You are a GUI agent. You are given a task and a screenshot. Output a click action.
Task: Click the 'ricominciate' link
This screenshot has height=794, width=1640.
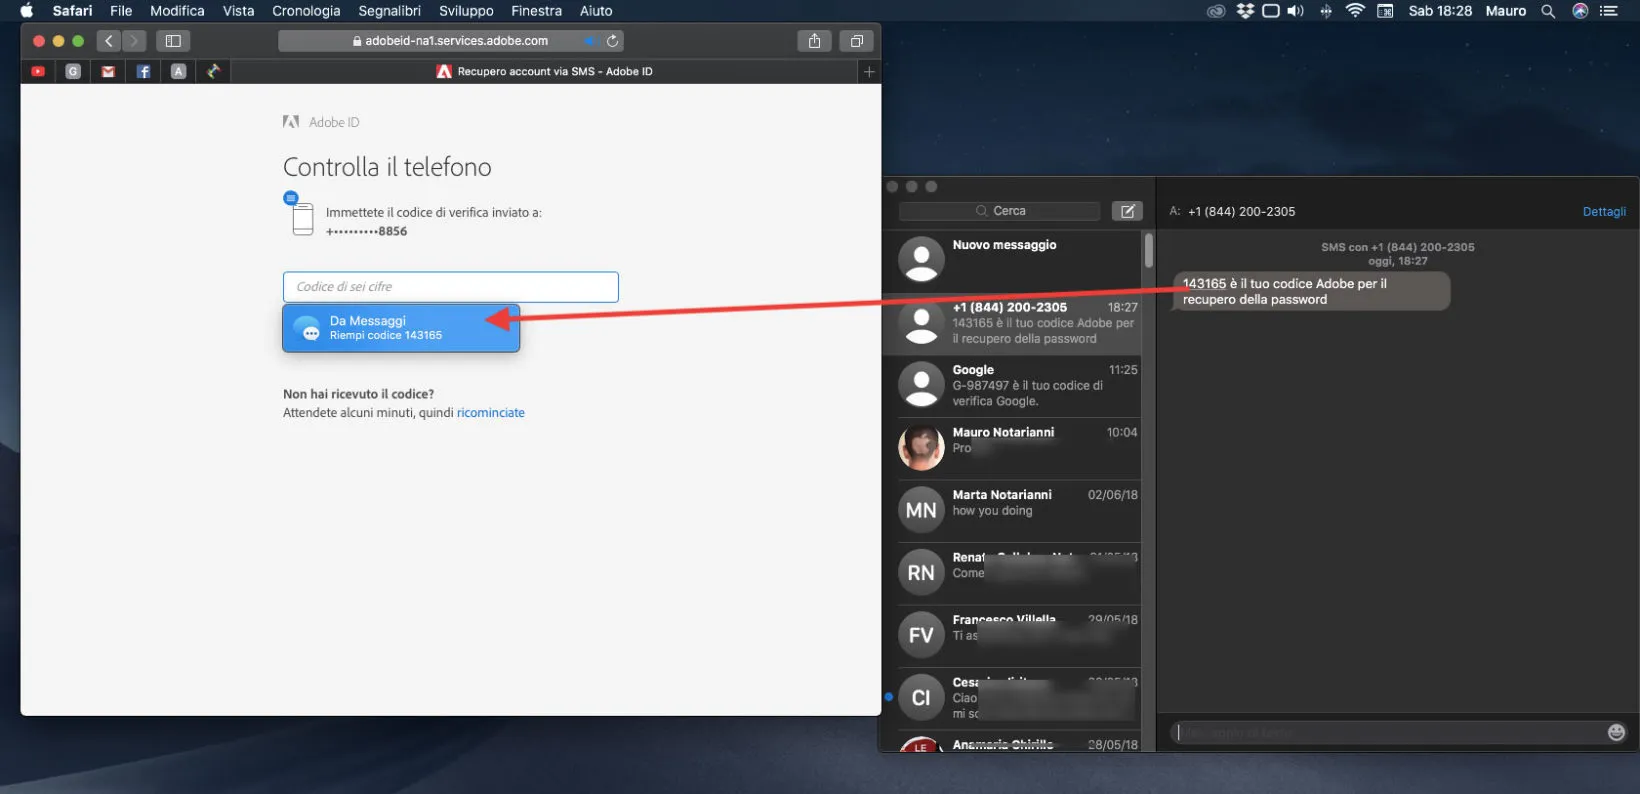click(490, 413)
